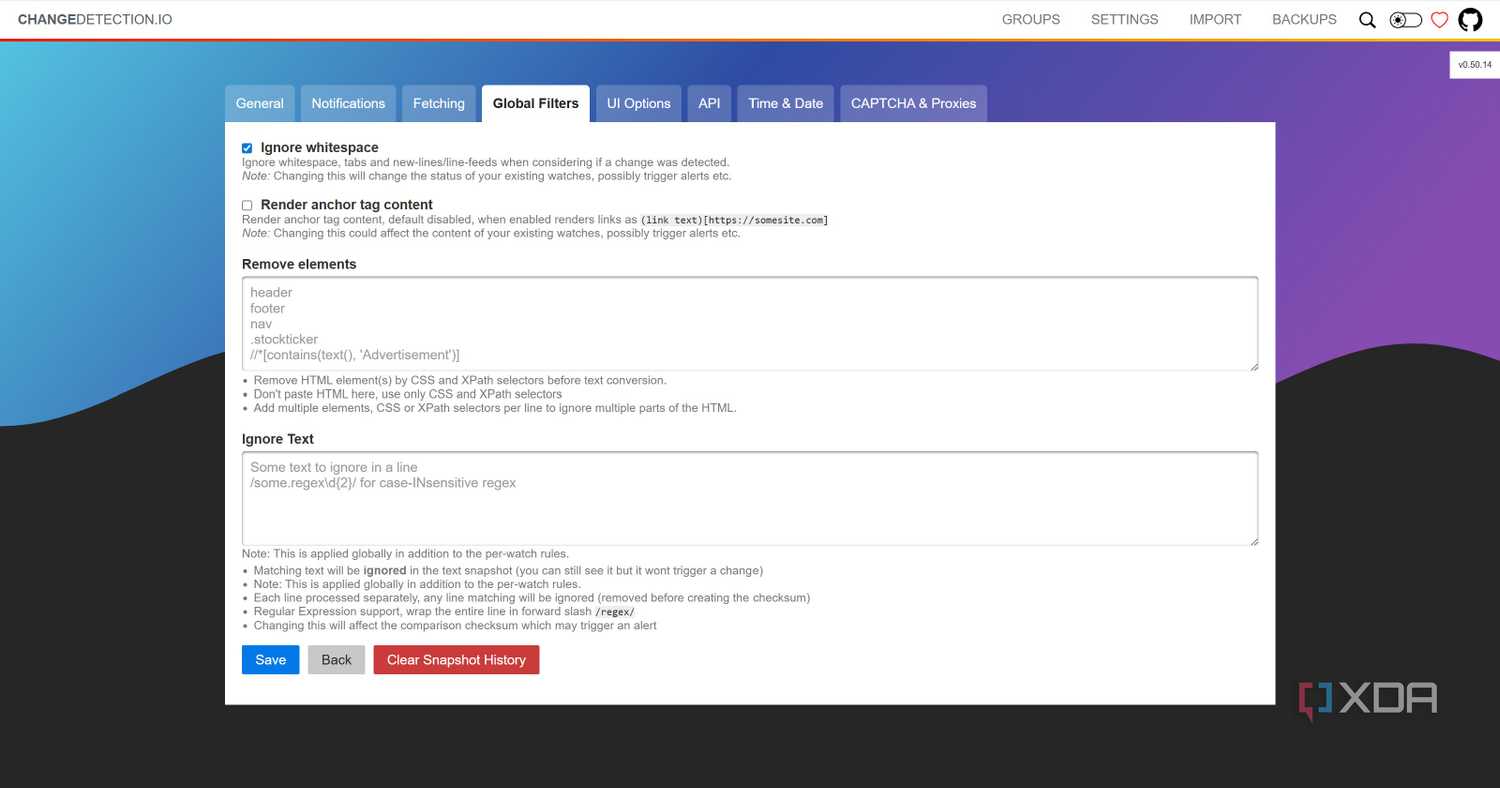Open the BACKUPS menu item
The image size is (1500, 788).
pyautogui.click(x=1304, y=19)
